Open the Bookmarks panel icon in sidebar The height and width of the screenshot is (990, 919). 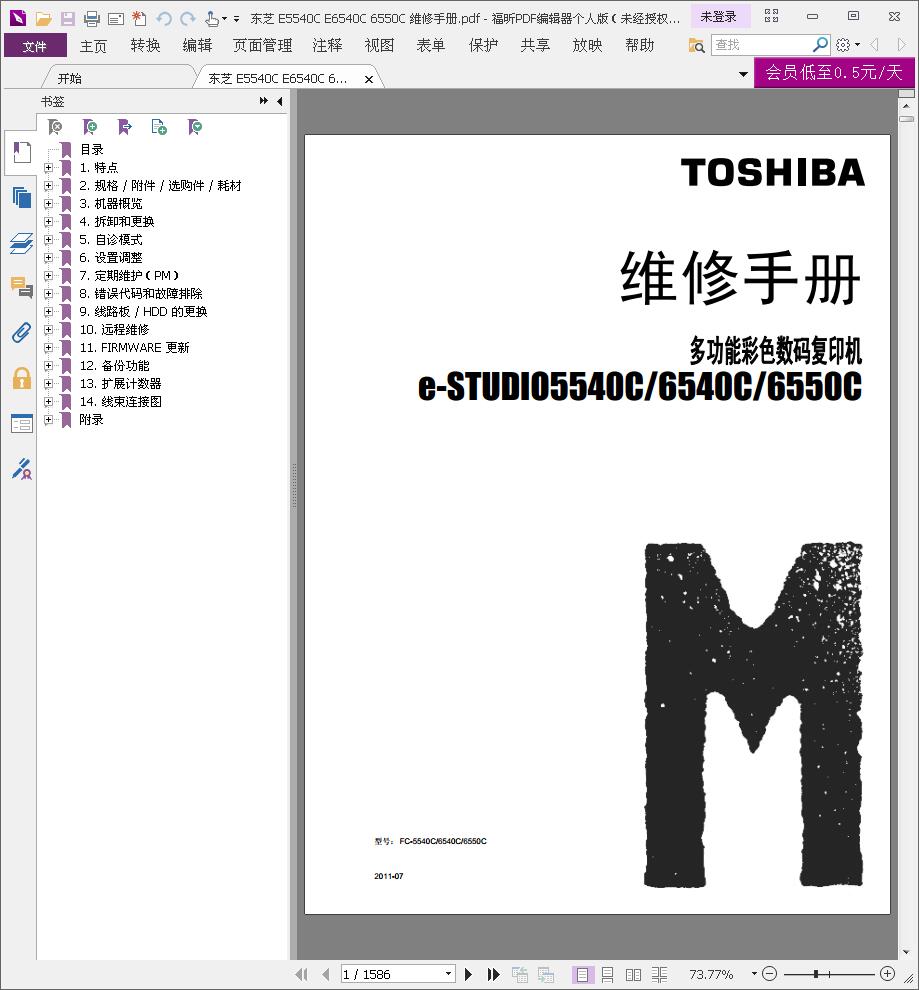[x=21, y=153]
